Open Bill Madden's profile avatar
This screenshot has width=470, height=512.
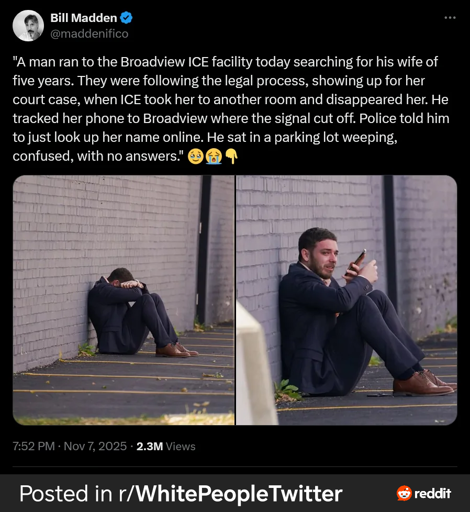click(28, 26)
